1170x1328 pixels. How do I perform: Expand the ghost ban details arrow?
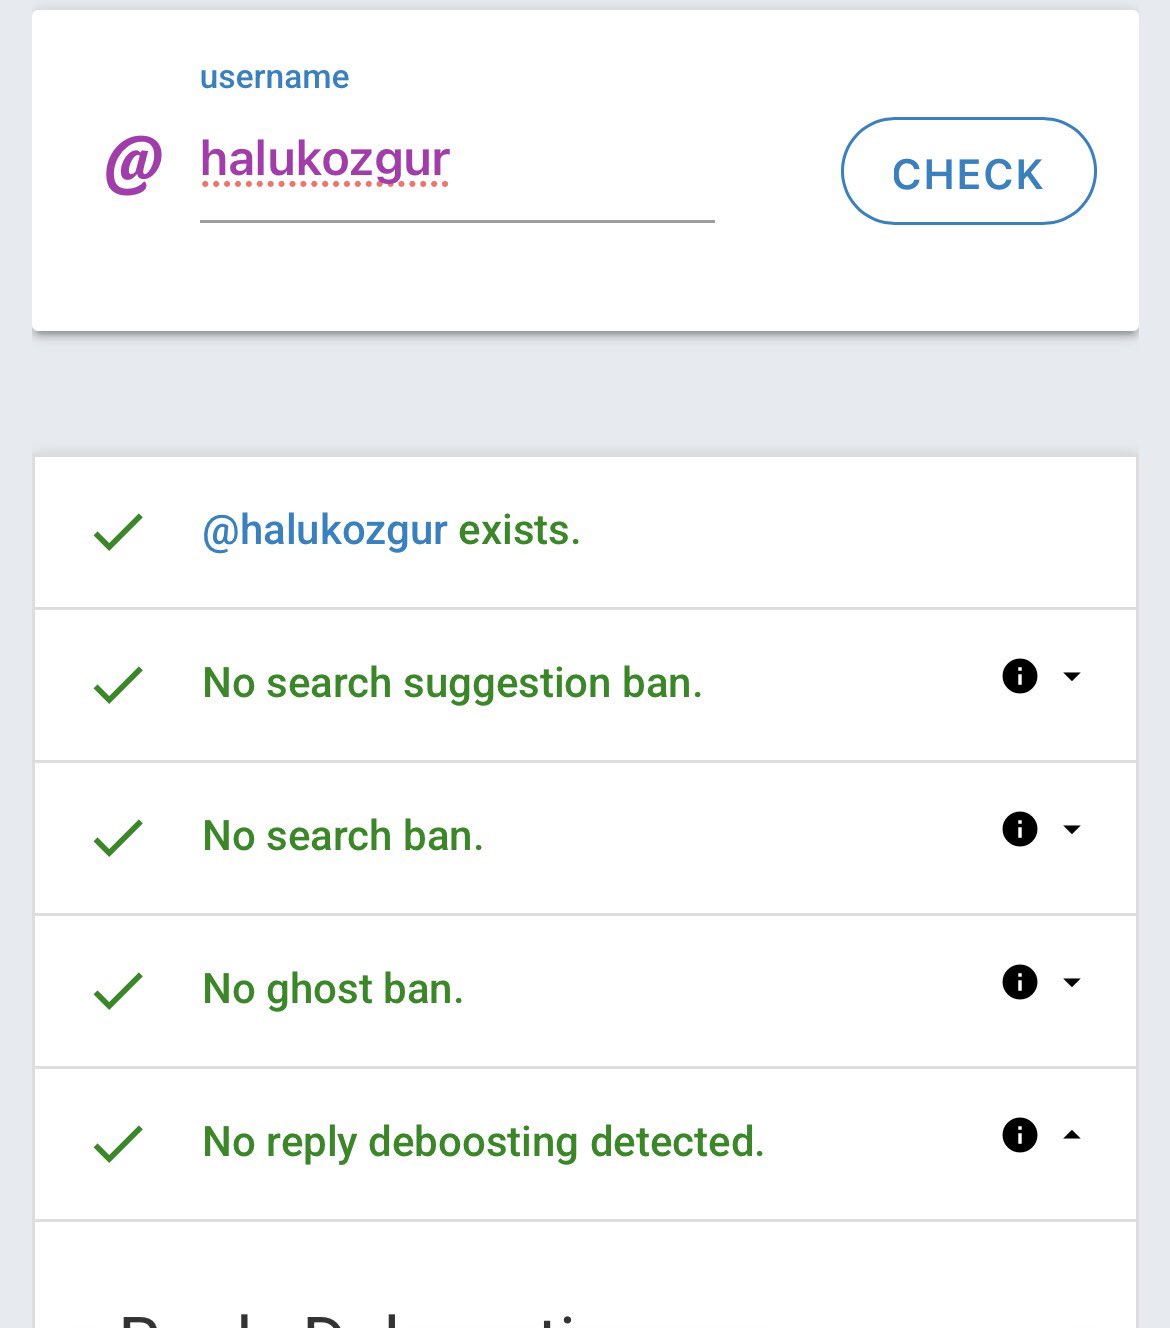[x=1072, y=983]
